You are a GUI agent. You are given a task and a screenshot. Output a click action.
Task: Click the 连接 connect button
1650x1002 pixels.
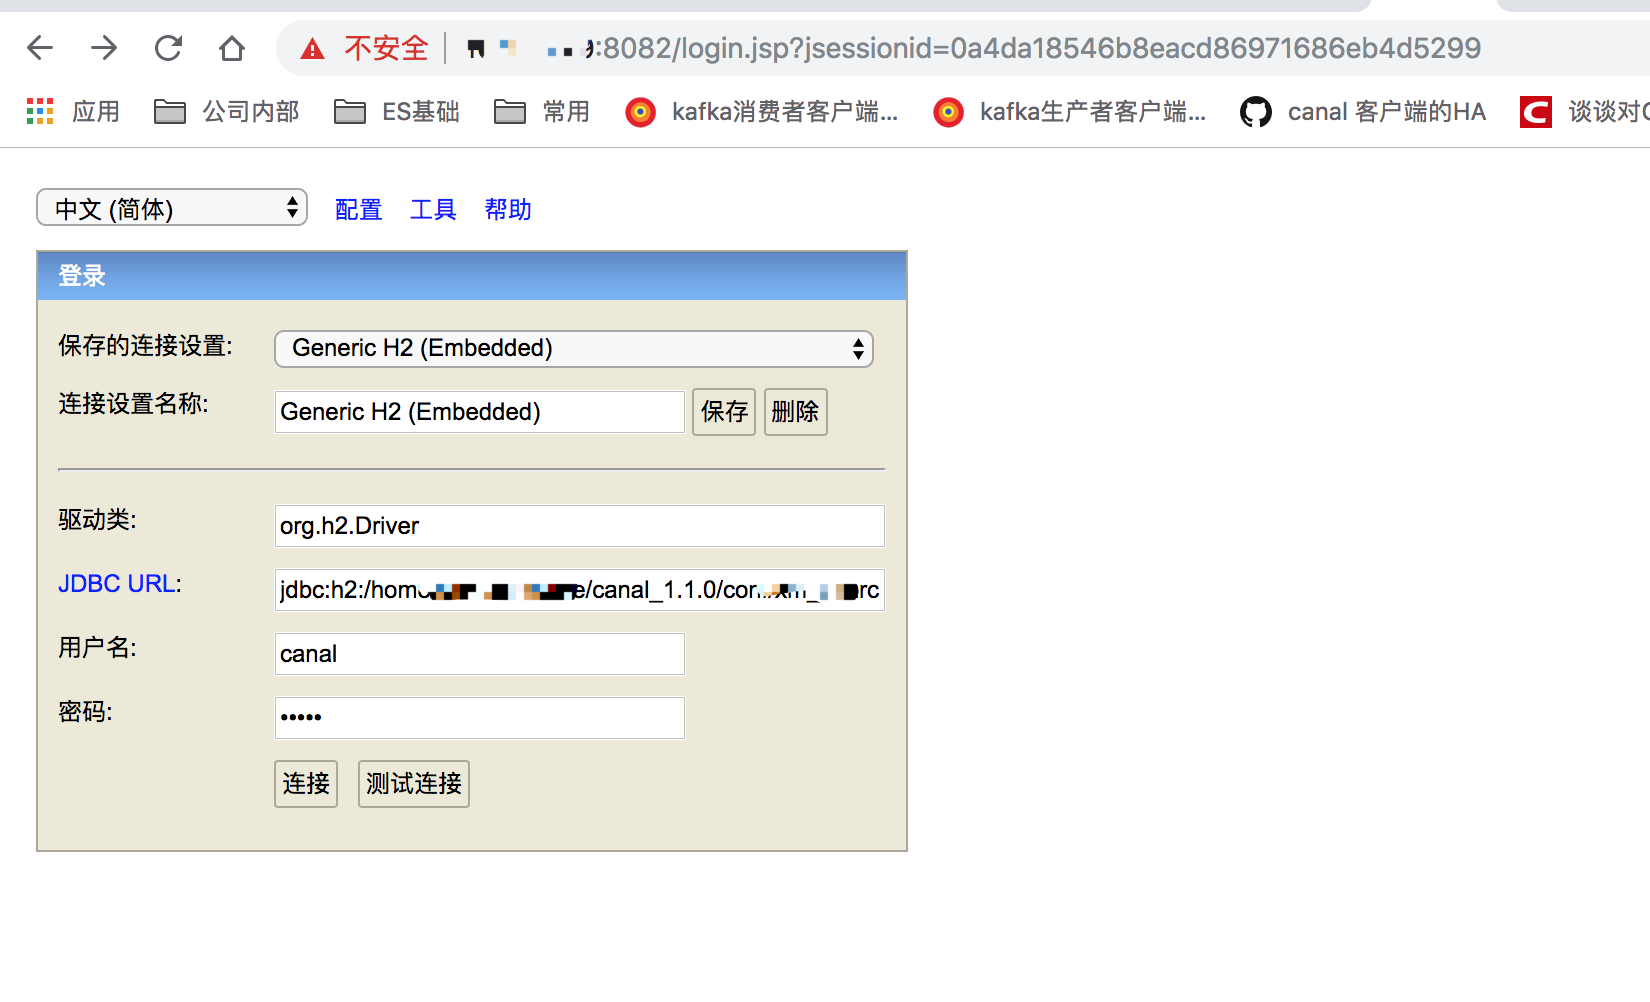pyautogui.click(x=305, y=783)
